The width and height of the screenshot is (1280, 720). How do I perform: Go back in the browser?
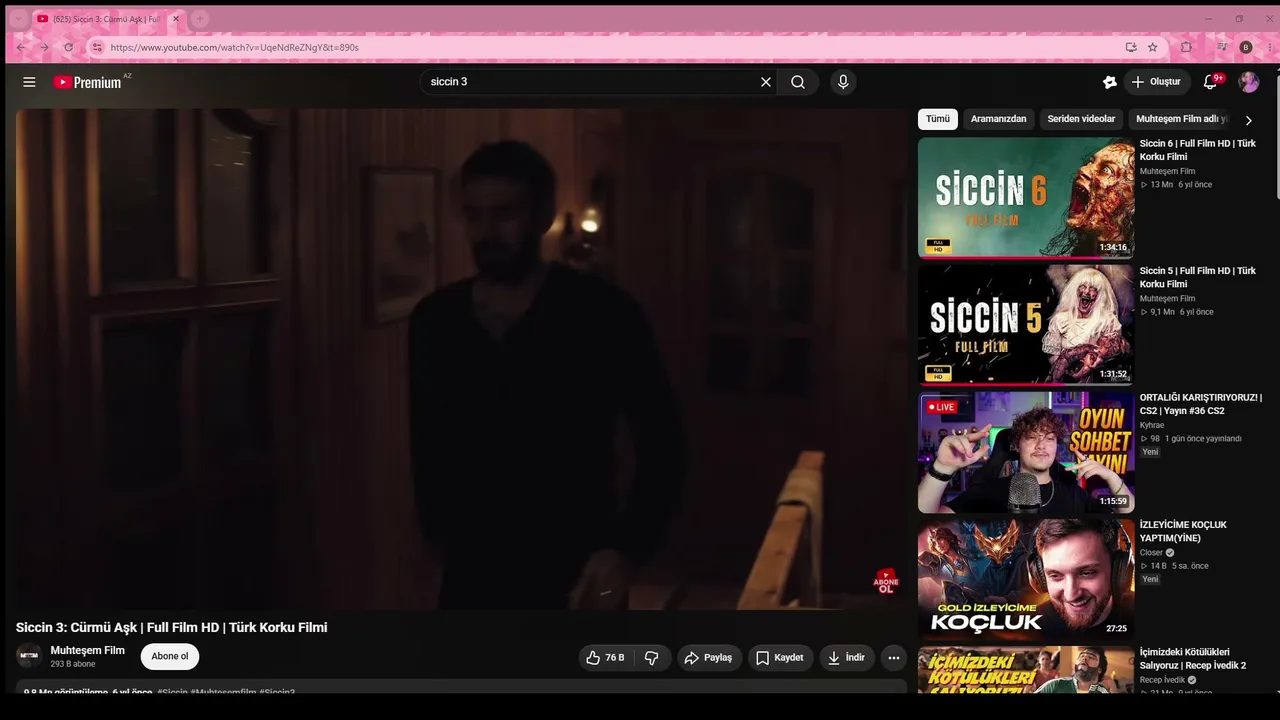click(x=21, y=47)
